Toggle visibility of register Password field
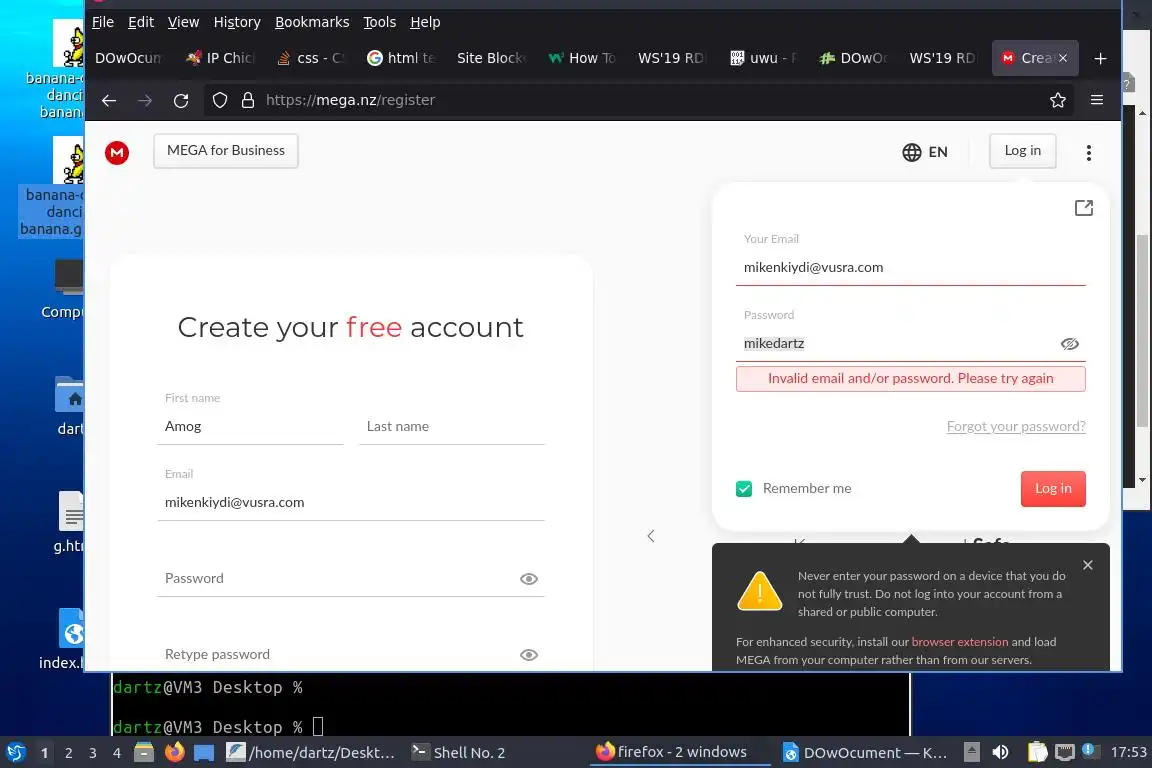This screenshot has height=768, width=1152. pyautogui.click(x=529, y=579)
